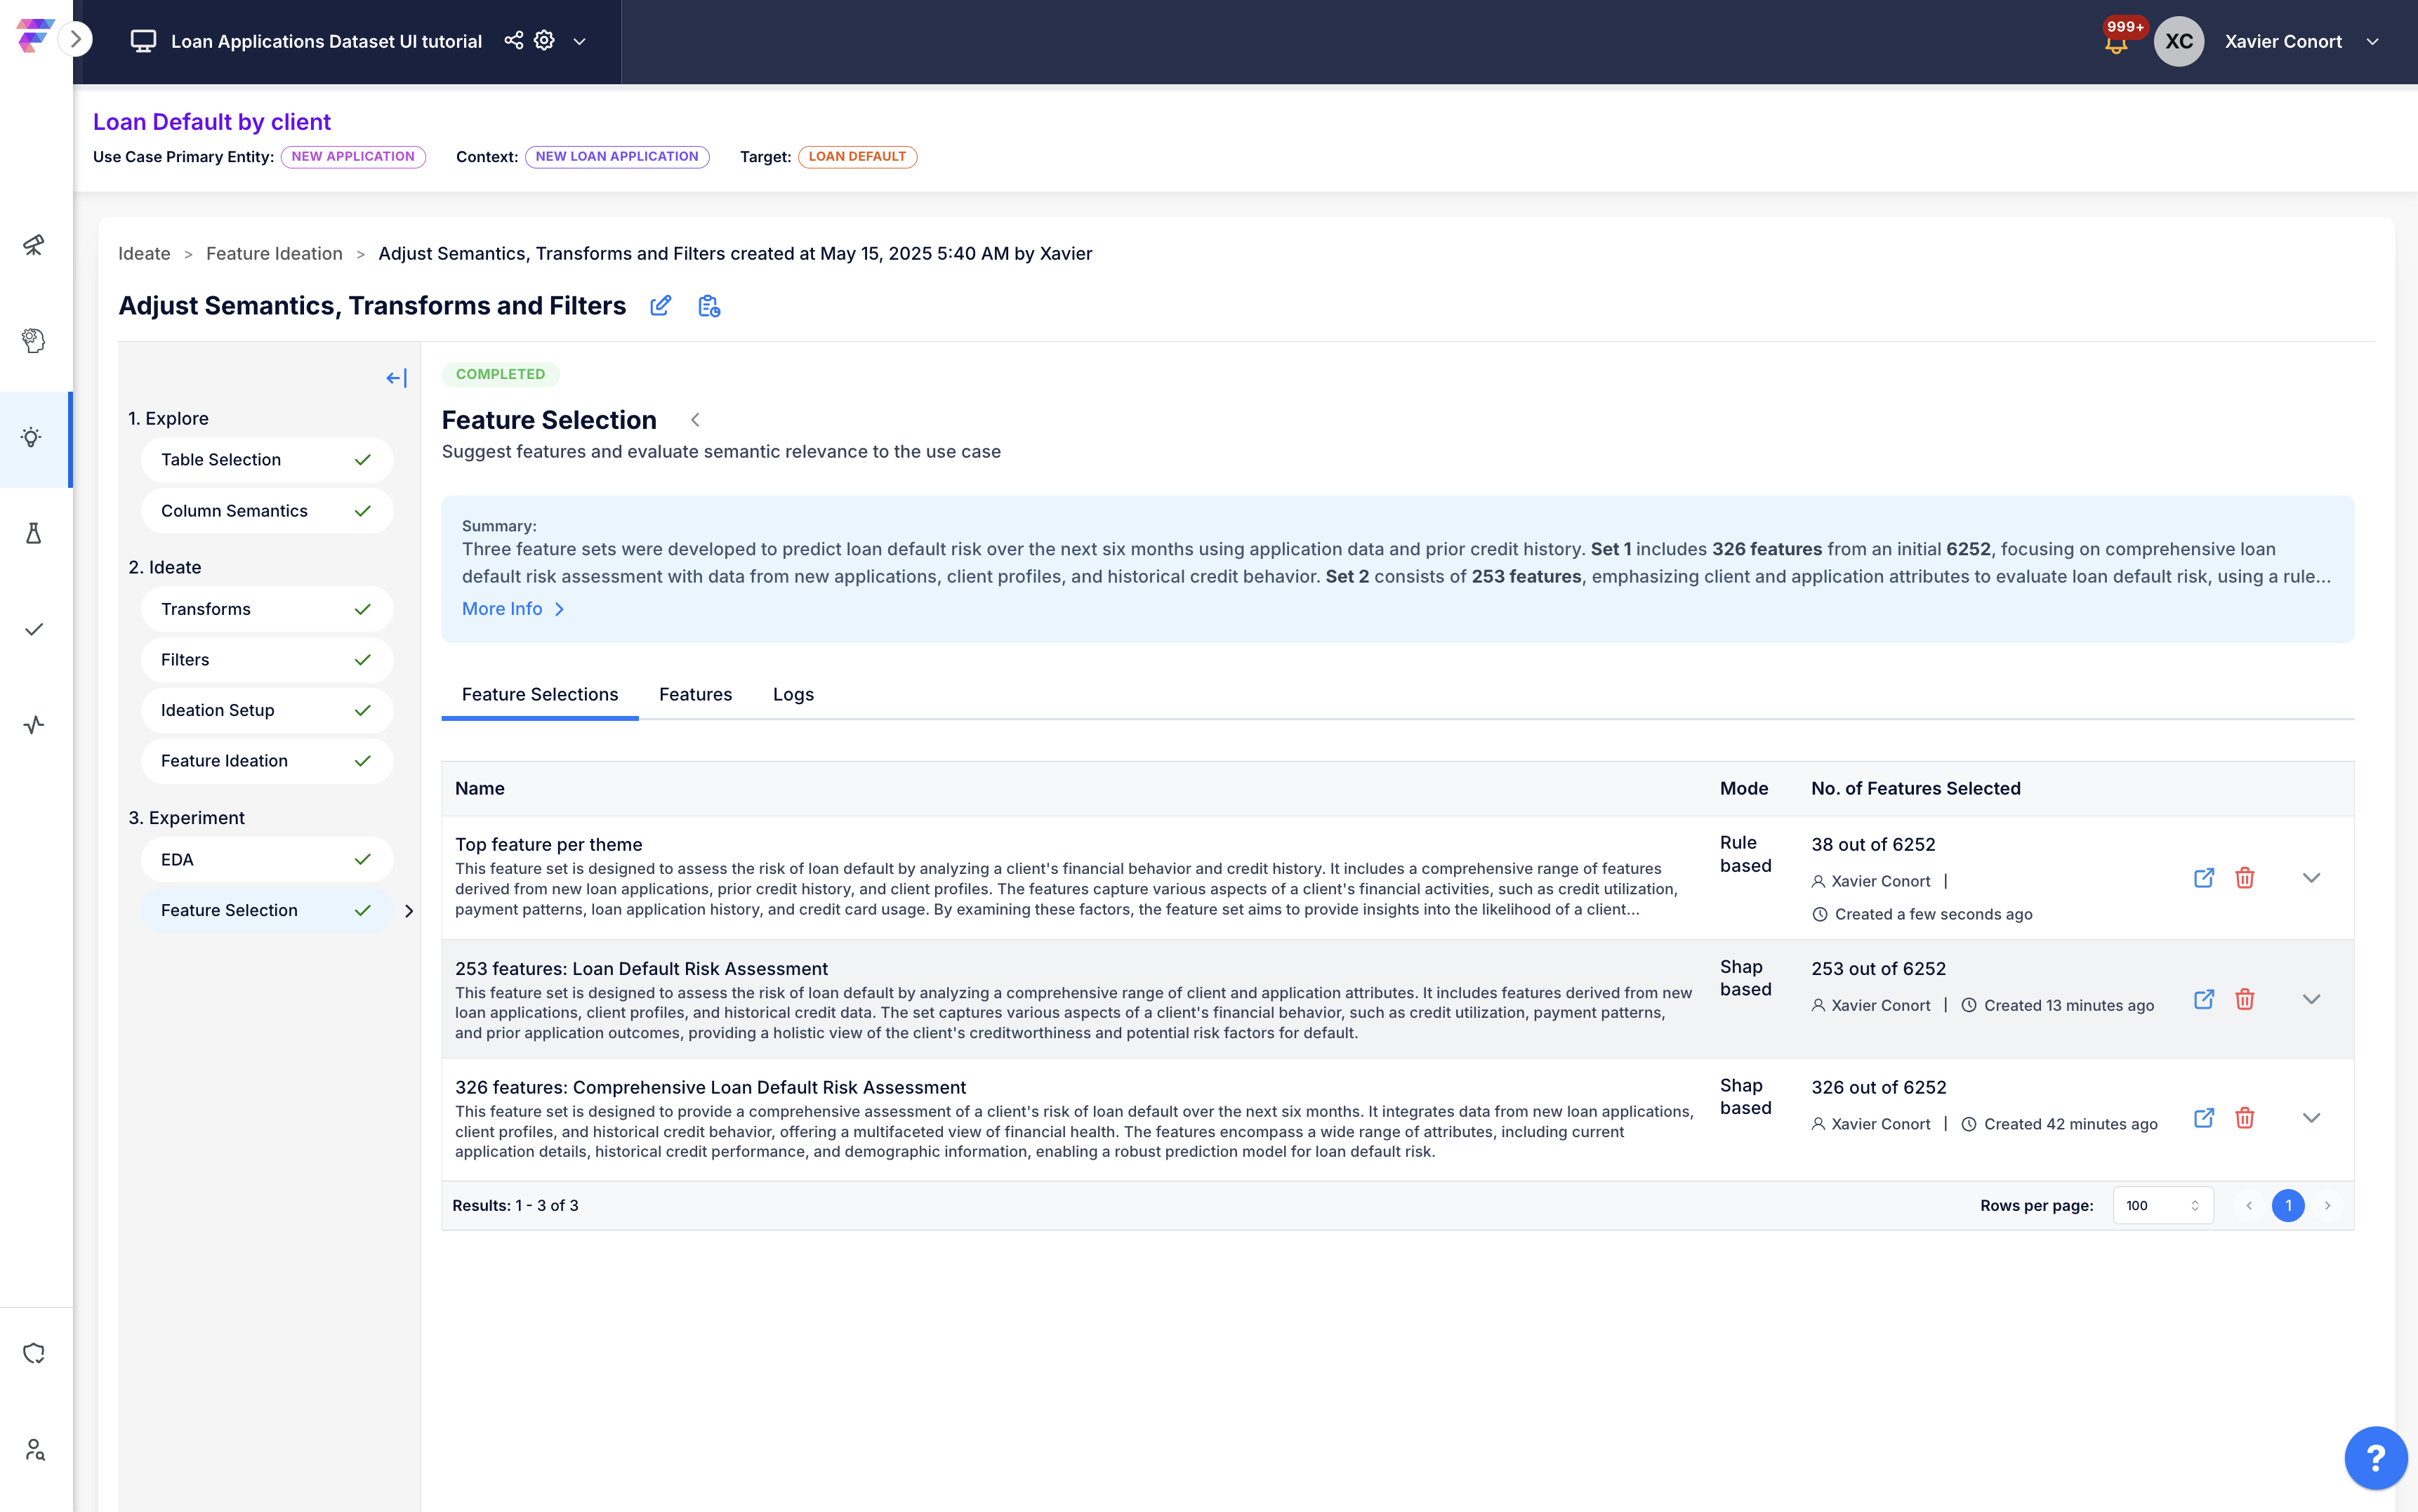Select the Column Semantics step

pyautogui.click(x=266, y=511)
